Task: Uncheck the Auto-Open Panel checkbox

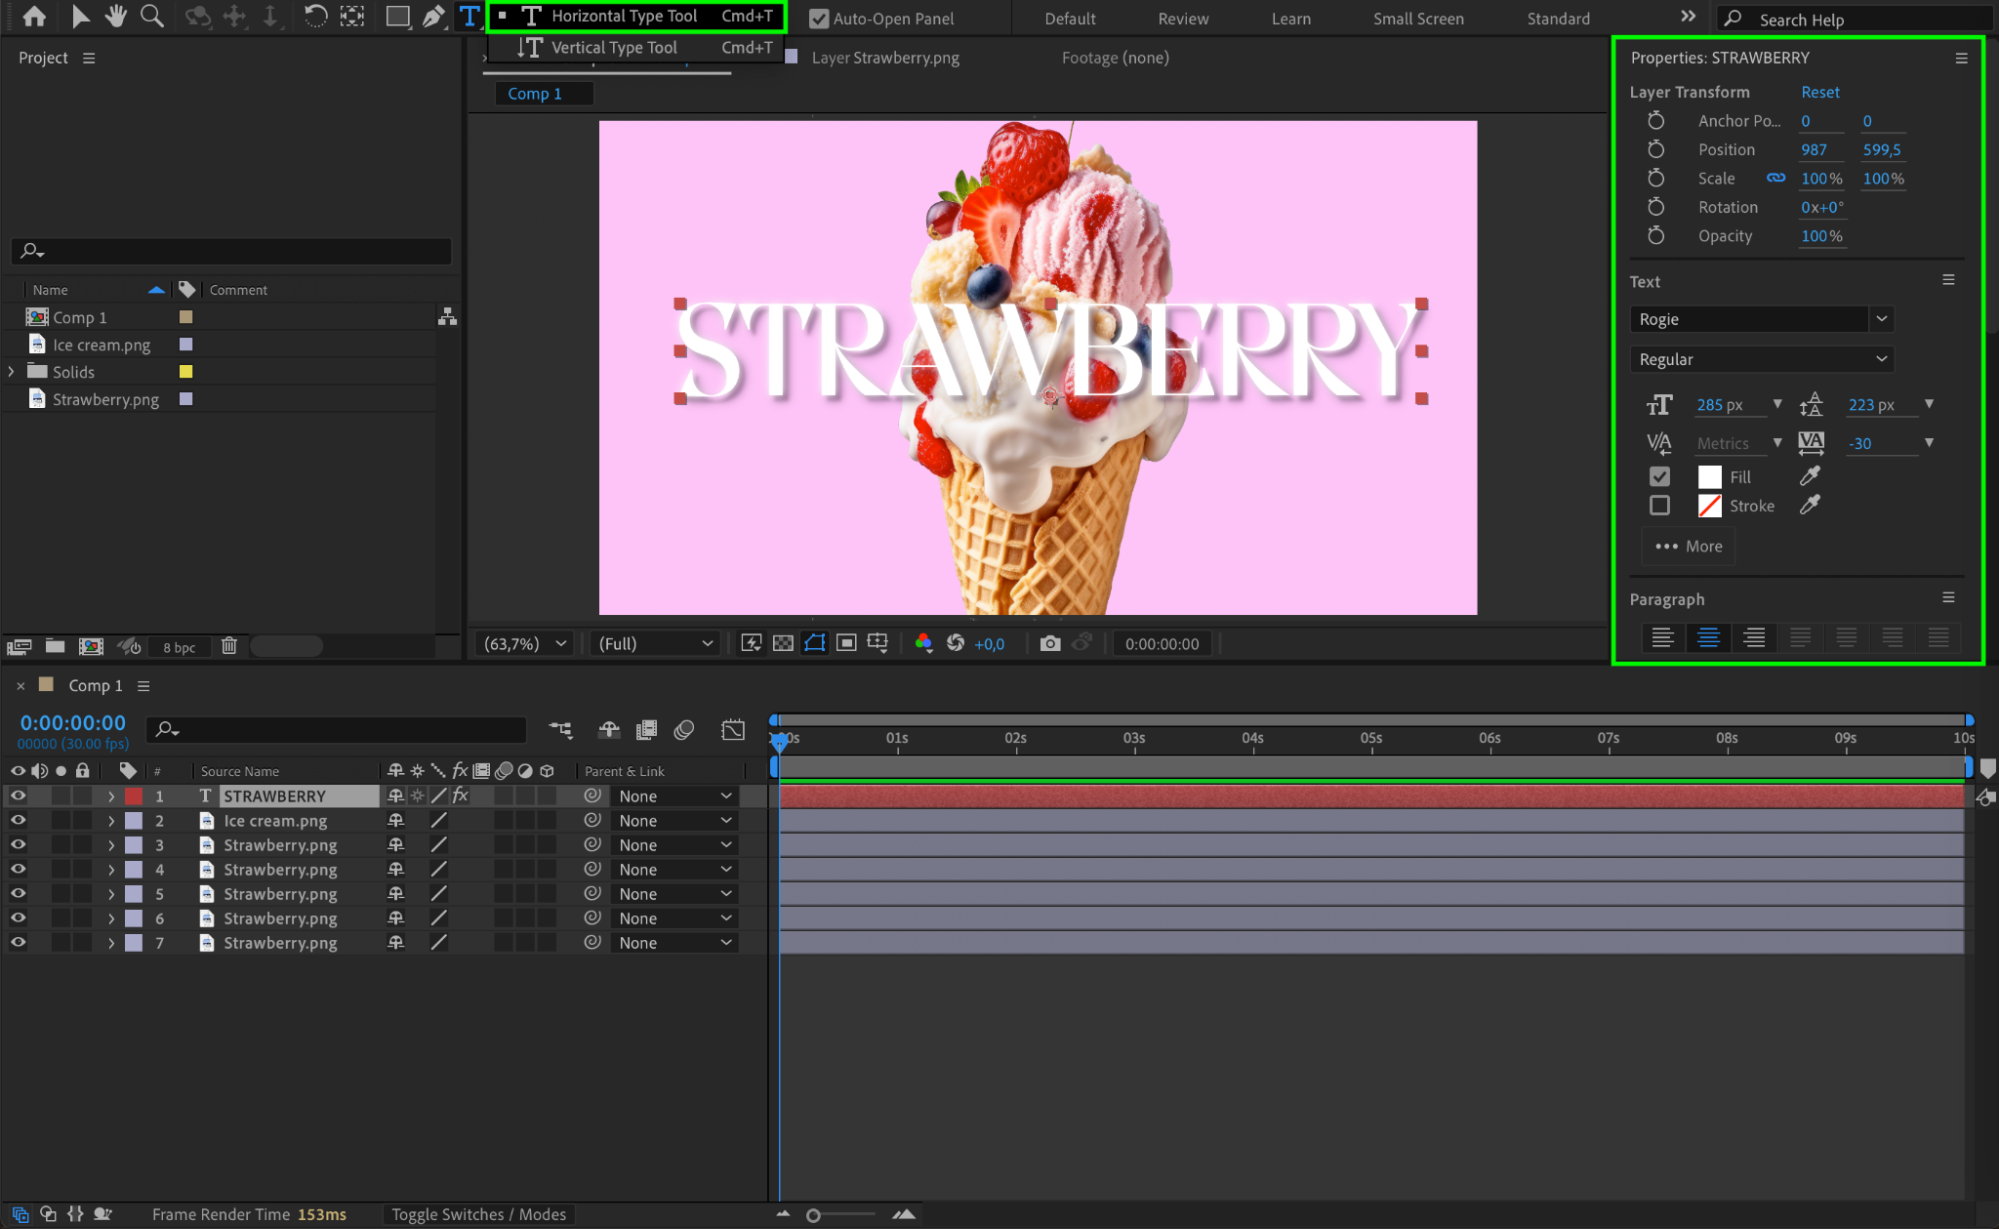Action: [x=819, y=18]
